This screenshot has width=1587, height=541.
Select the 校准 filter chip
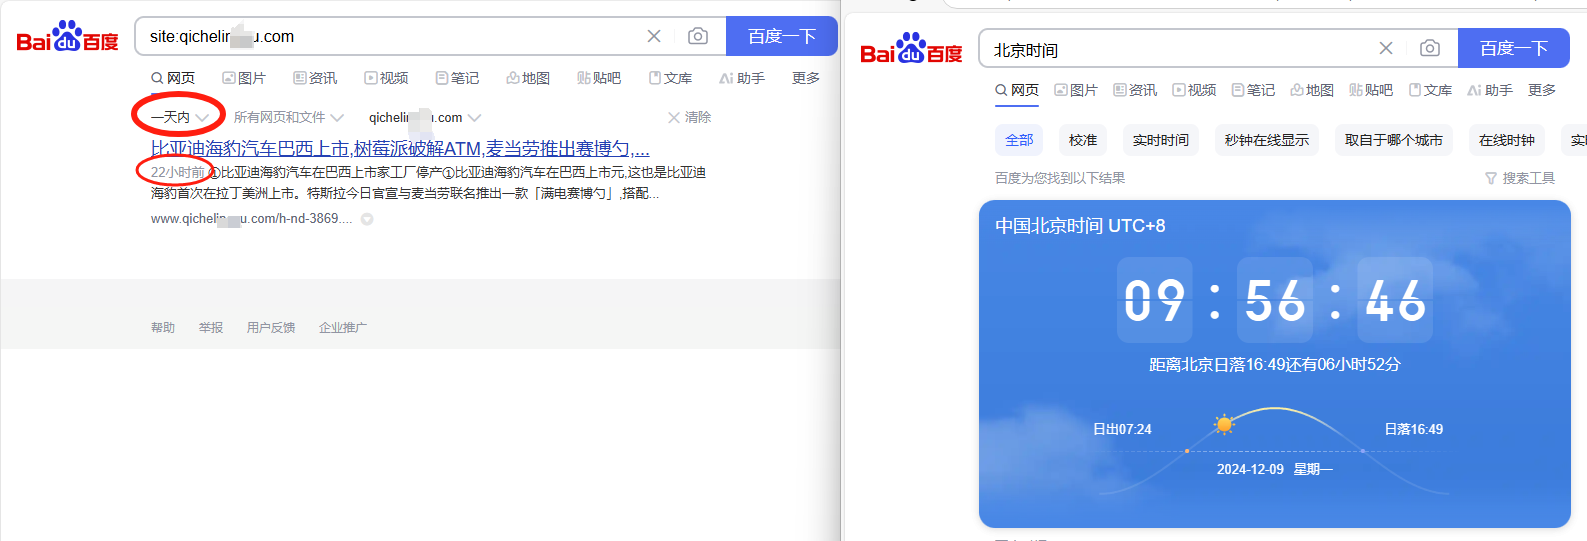pos(1082,140)
